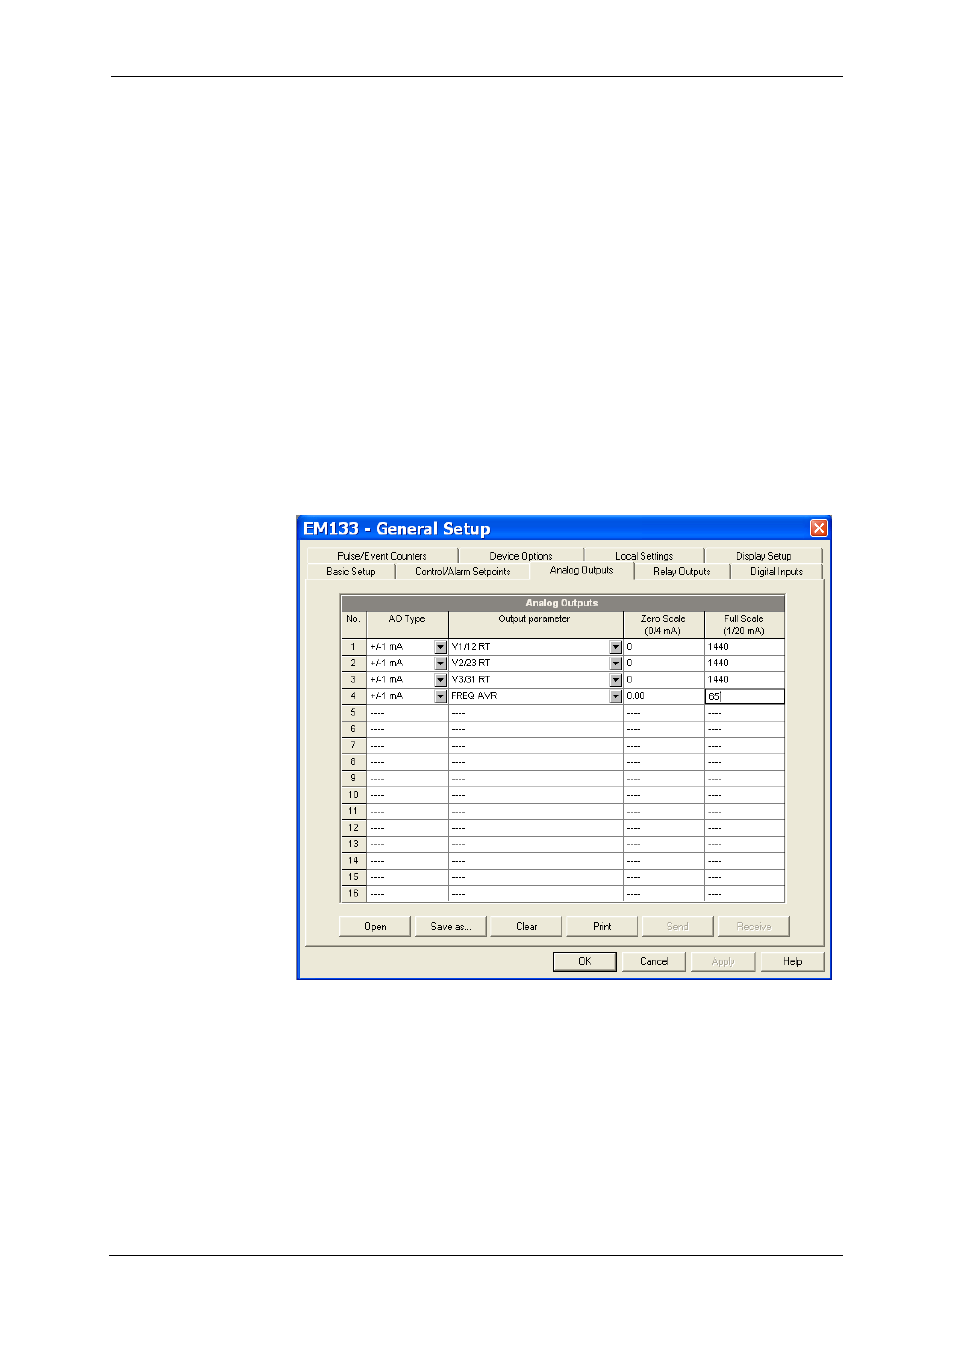The image size is (955, 1350).
Task: Switch to the Pulse/Event Counters tab
Action: pos(382,556)
